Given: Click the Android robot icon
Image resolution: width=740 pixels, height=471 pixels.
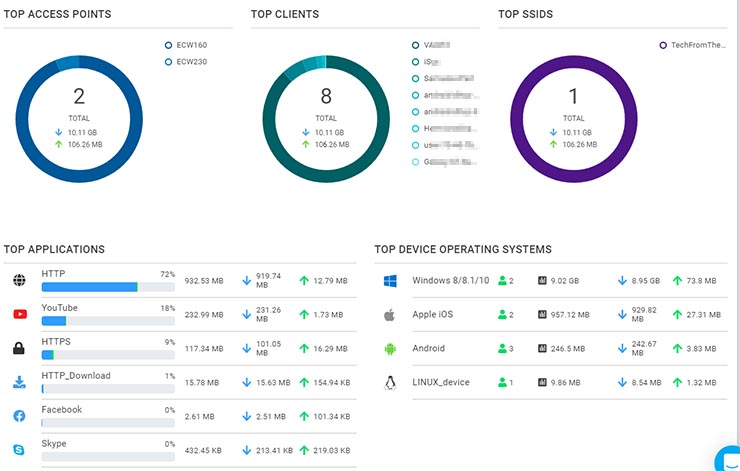Looking at the screenshot, I should [390, 349].
